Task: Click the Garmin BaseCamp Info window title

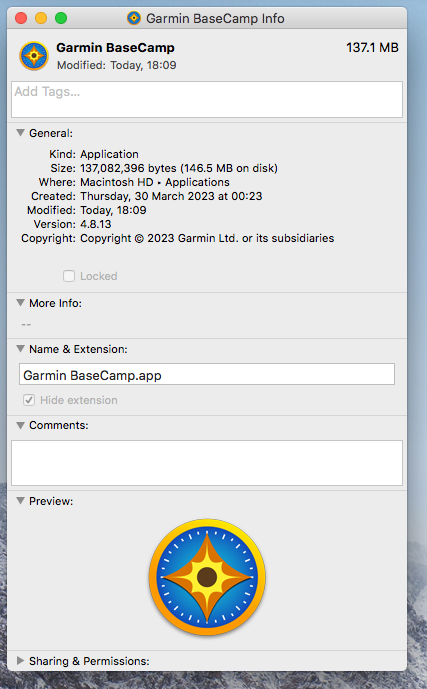Action: (x=215, y=18)
